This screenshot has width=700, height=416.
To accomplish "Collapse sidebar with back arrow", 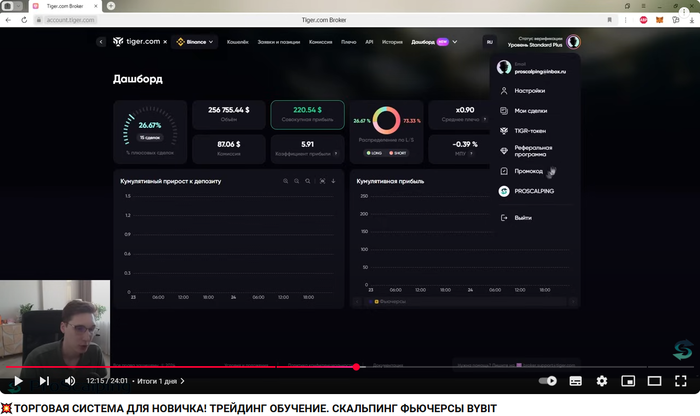I will pos(101,42).
